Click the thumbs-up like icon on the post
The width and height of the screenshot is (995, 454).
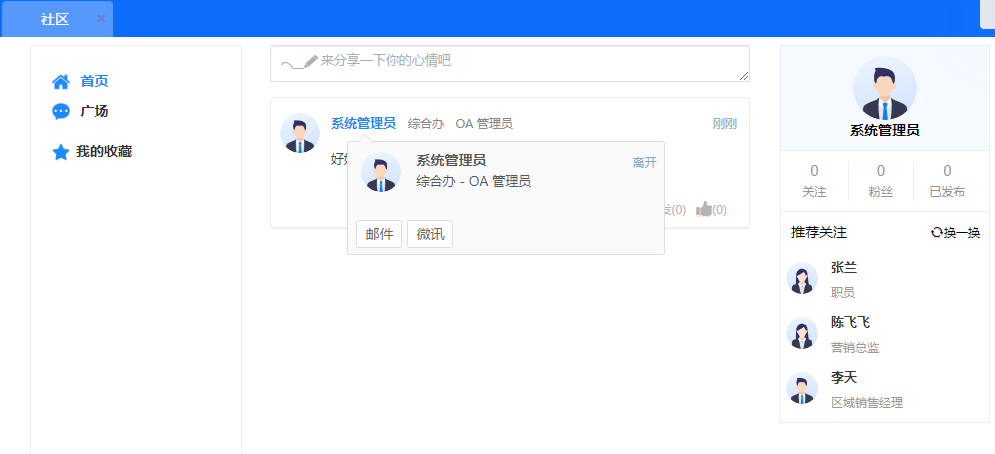pyautogui.click(x=704, y=209)
